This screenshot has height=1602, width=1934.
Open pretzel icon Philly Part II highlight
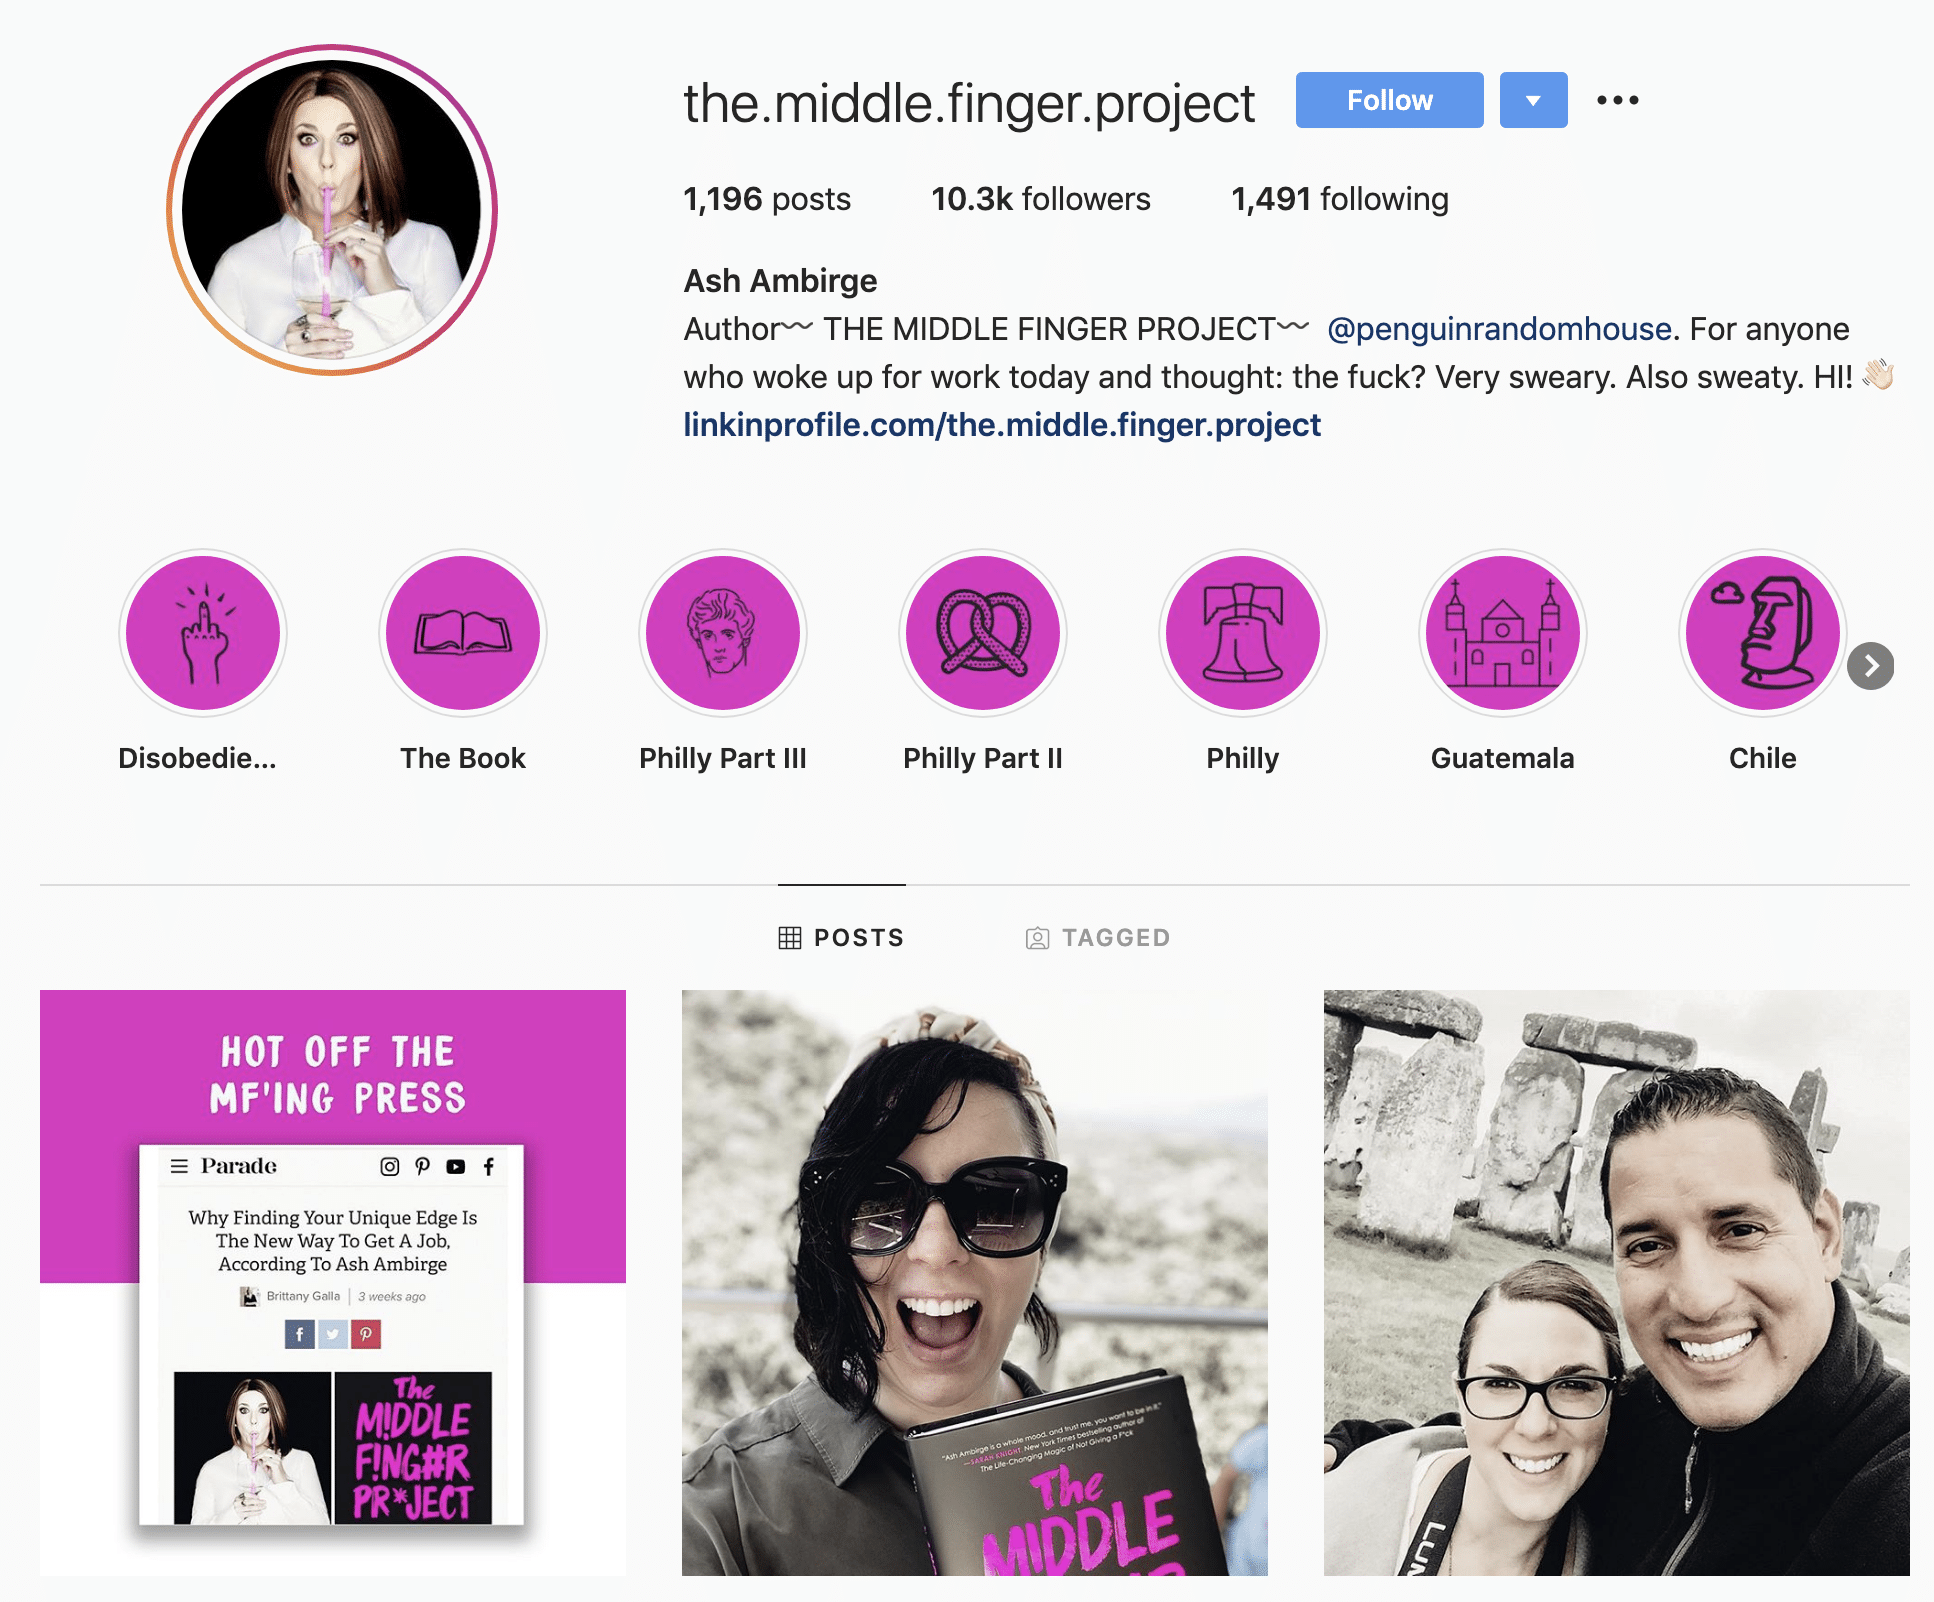983,633
